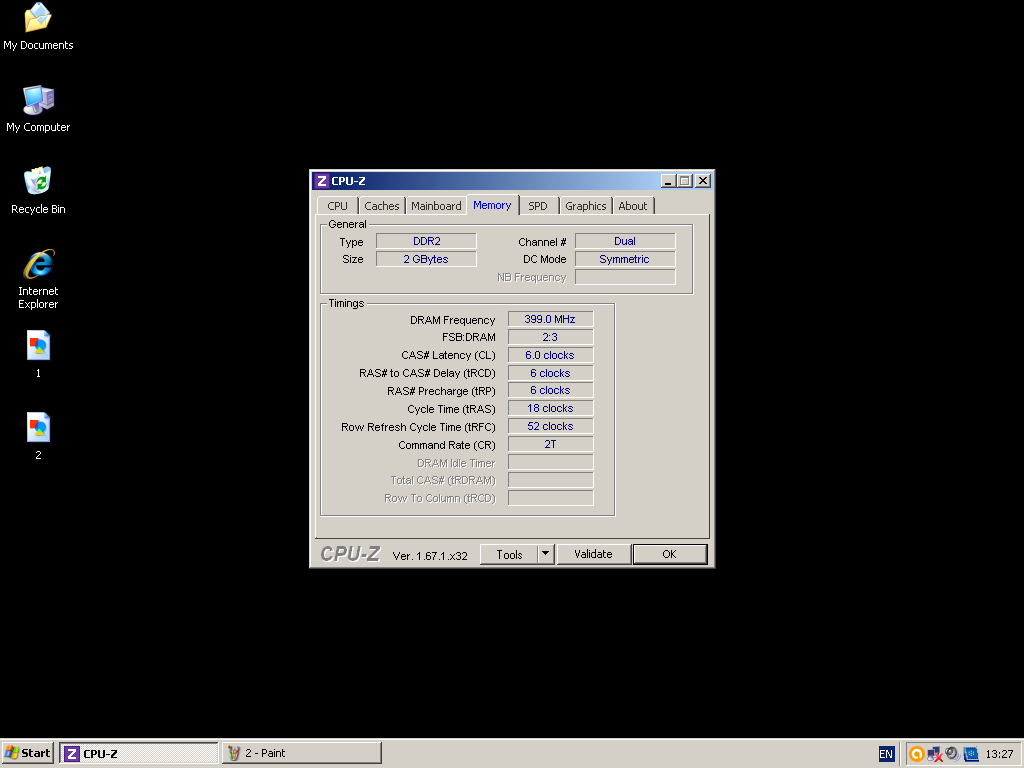Viewport: 1024px width, 768px height.
Task: Expand the Tools dropdown arrow
Action: tap(546, 554)
